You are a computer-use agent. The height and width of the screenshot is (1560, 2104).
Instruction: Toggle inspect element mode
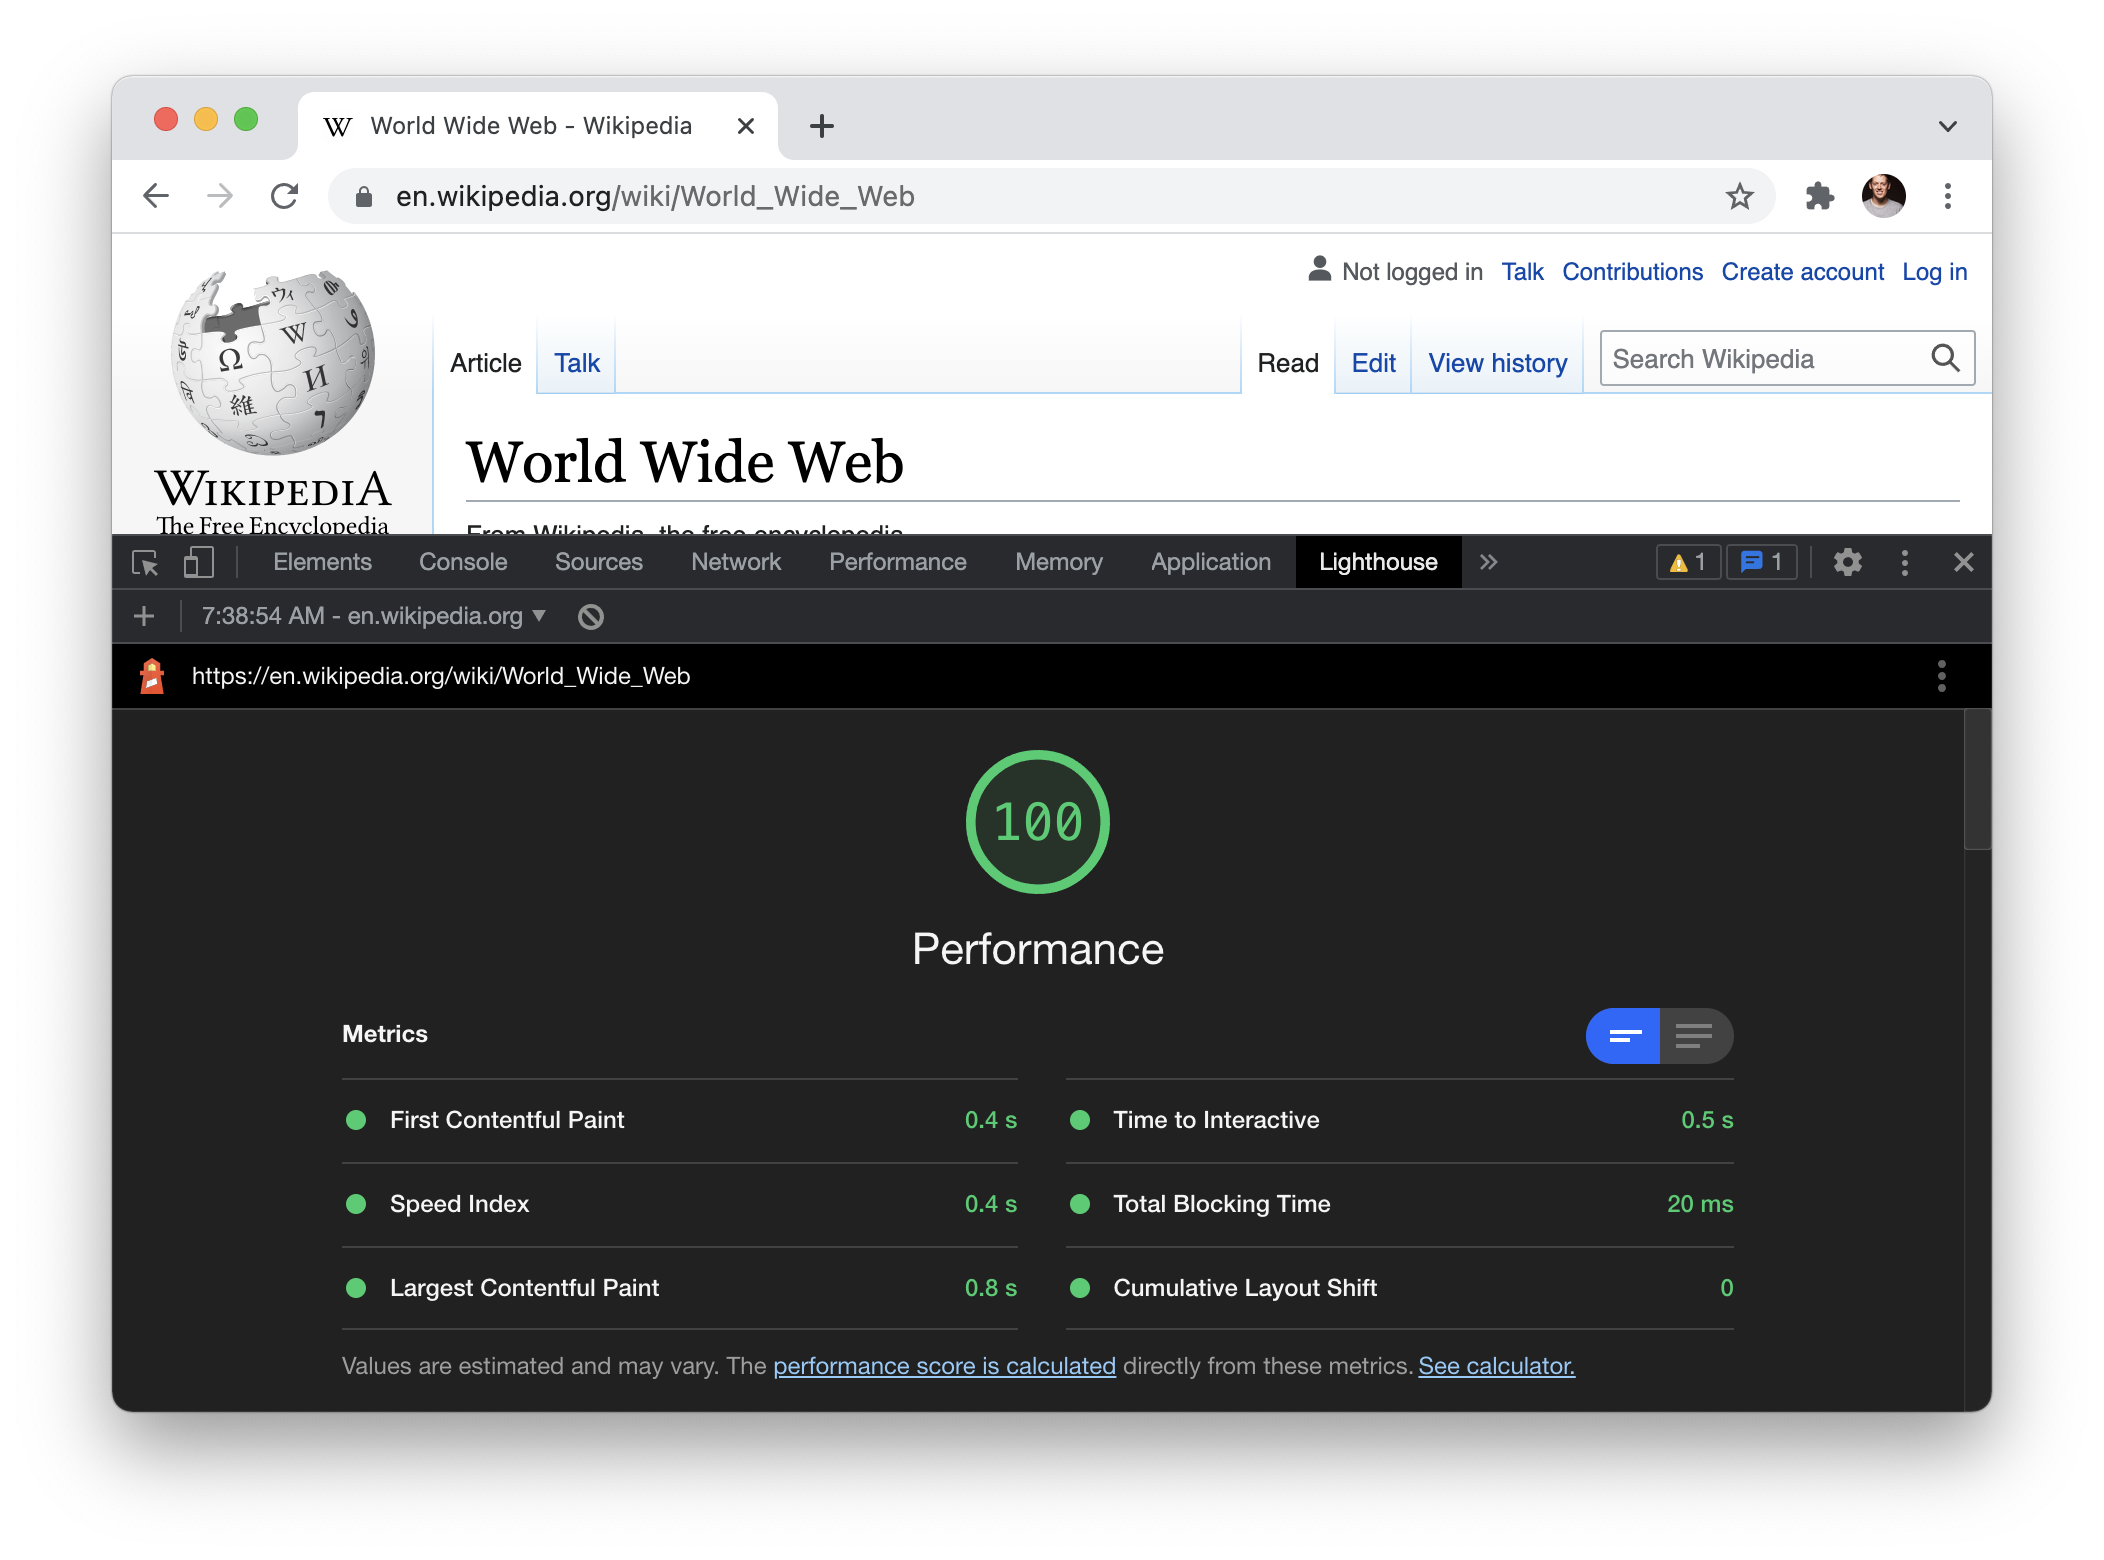pos(144,562)
